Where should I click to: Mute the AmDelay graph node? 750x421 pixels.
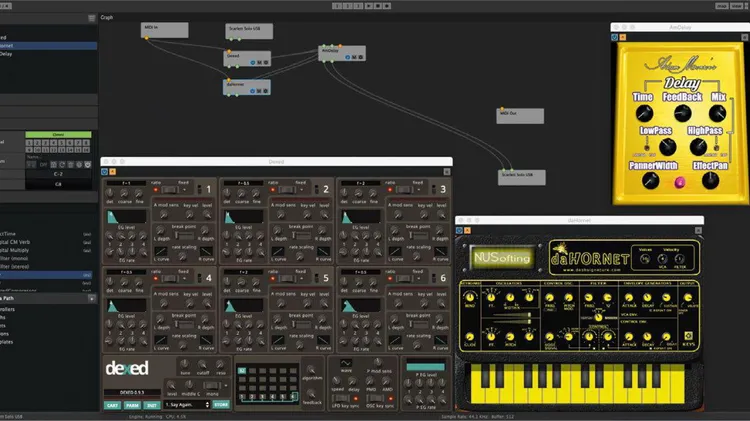354,57
